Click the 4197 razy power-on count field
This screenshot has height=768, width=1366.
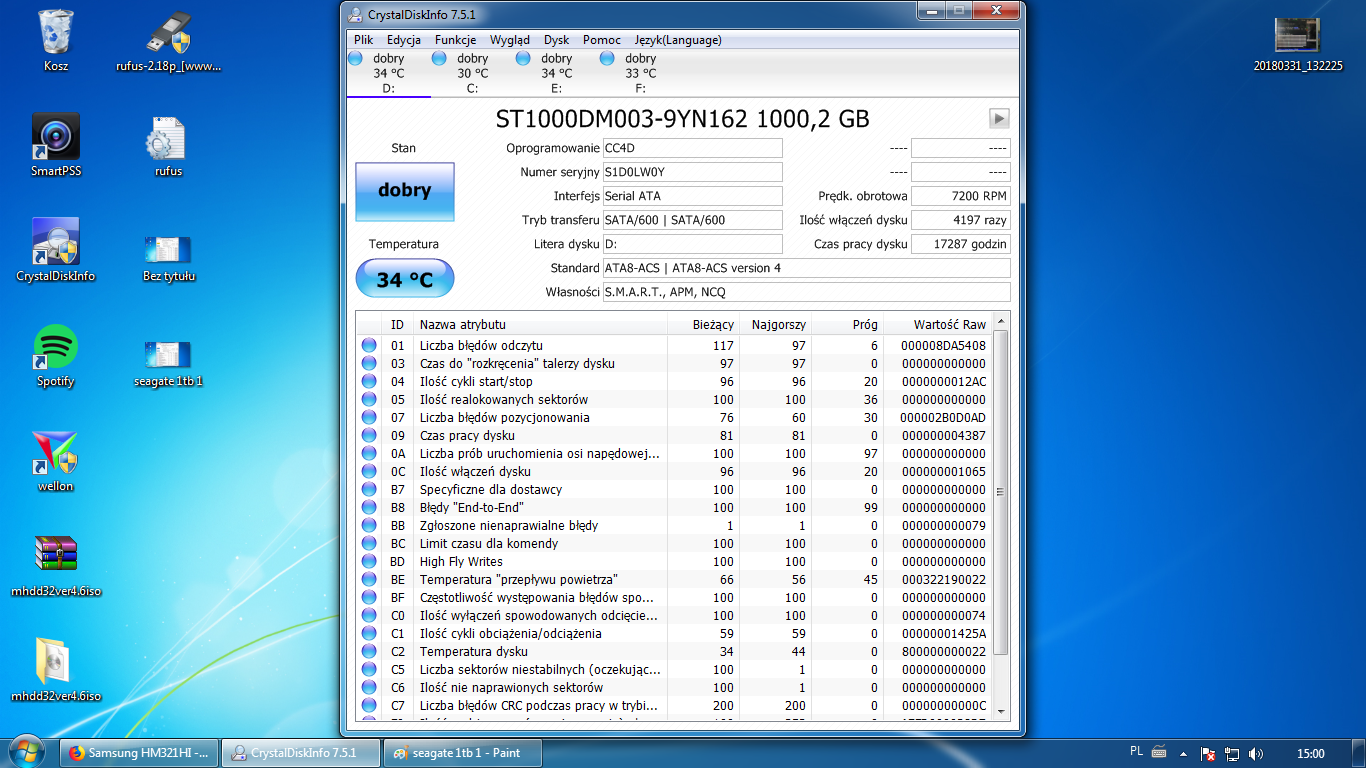click(961, 220)
